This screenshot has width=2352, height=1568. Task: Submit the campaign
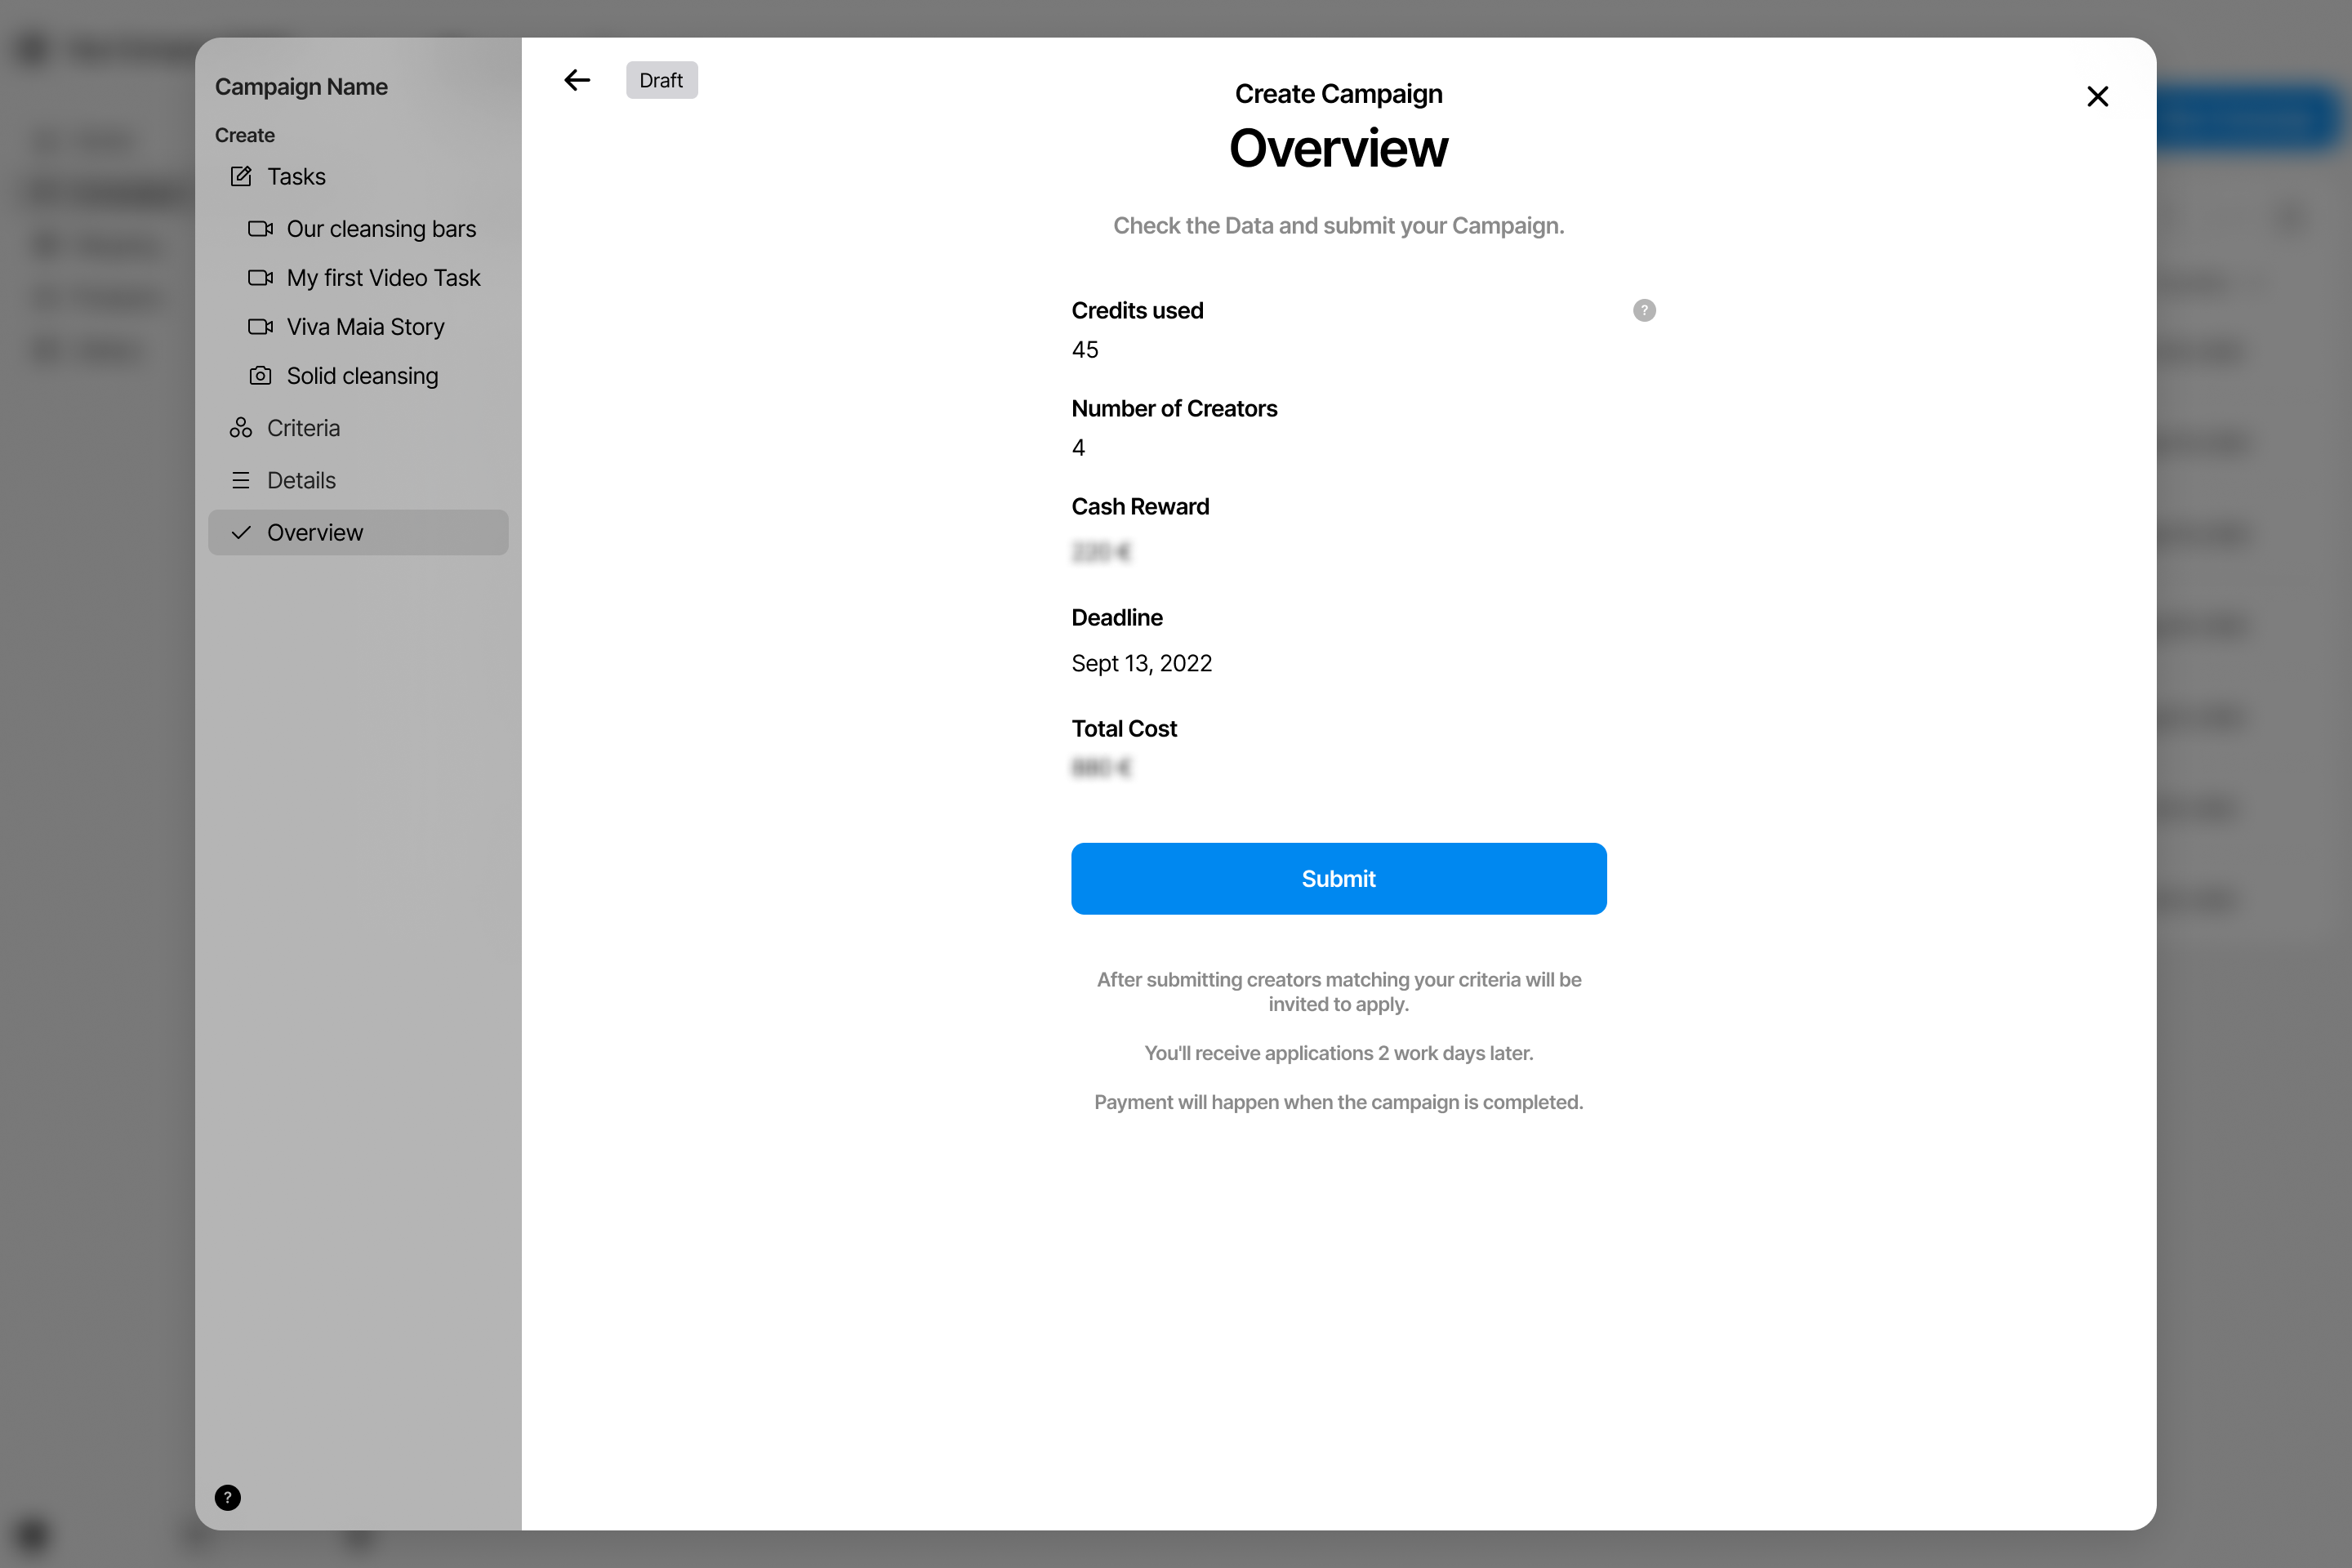1338,878
